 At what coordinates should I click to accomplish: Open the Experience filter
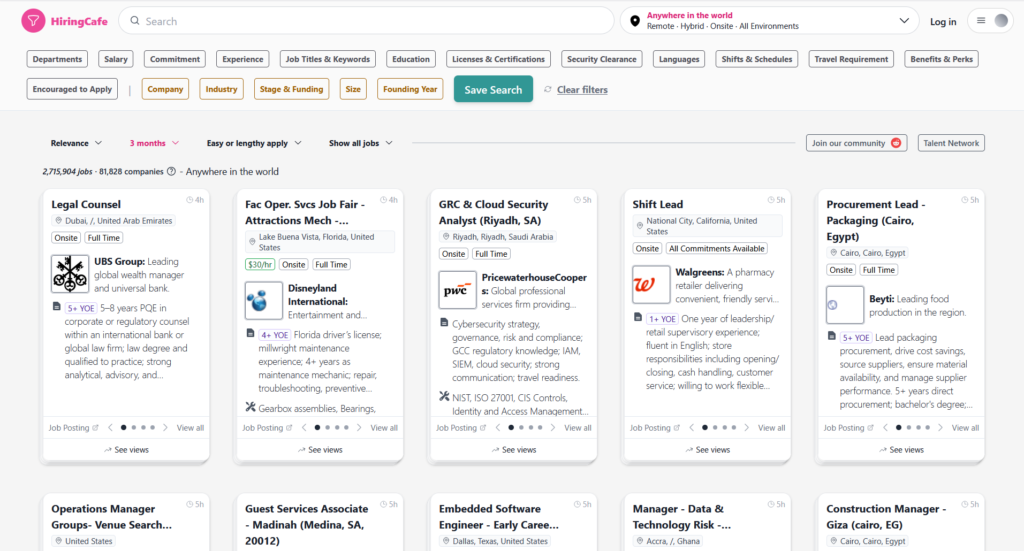click(242, 59)
